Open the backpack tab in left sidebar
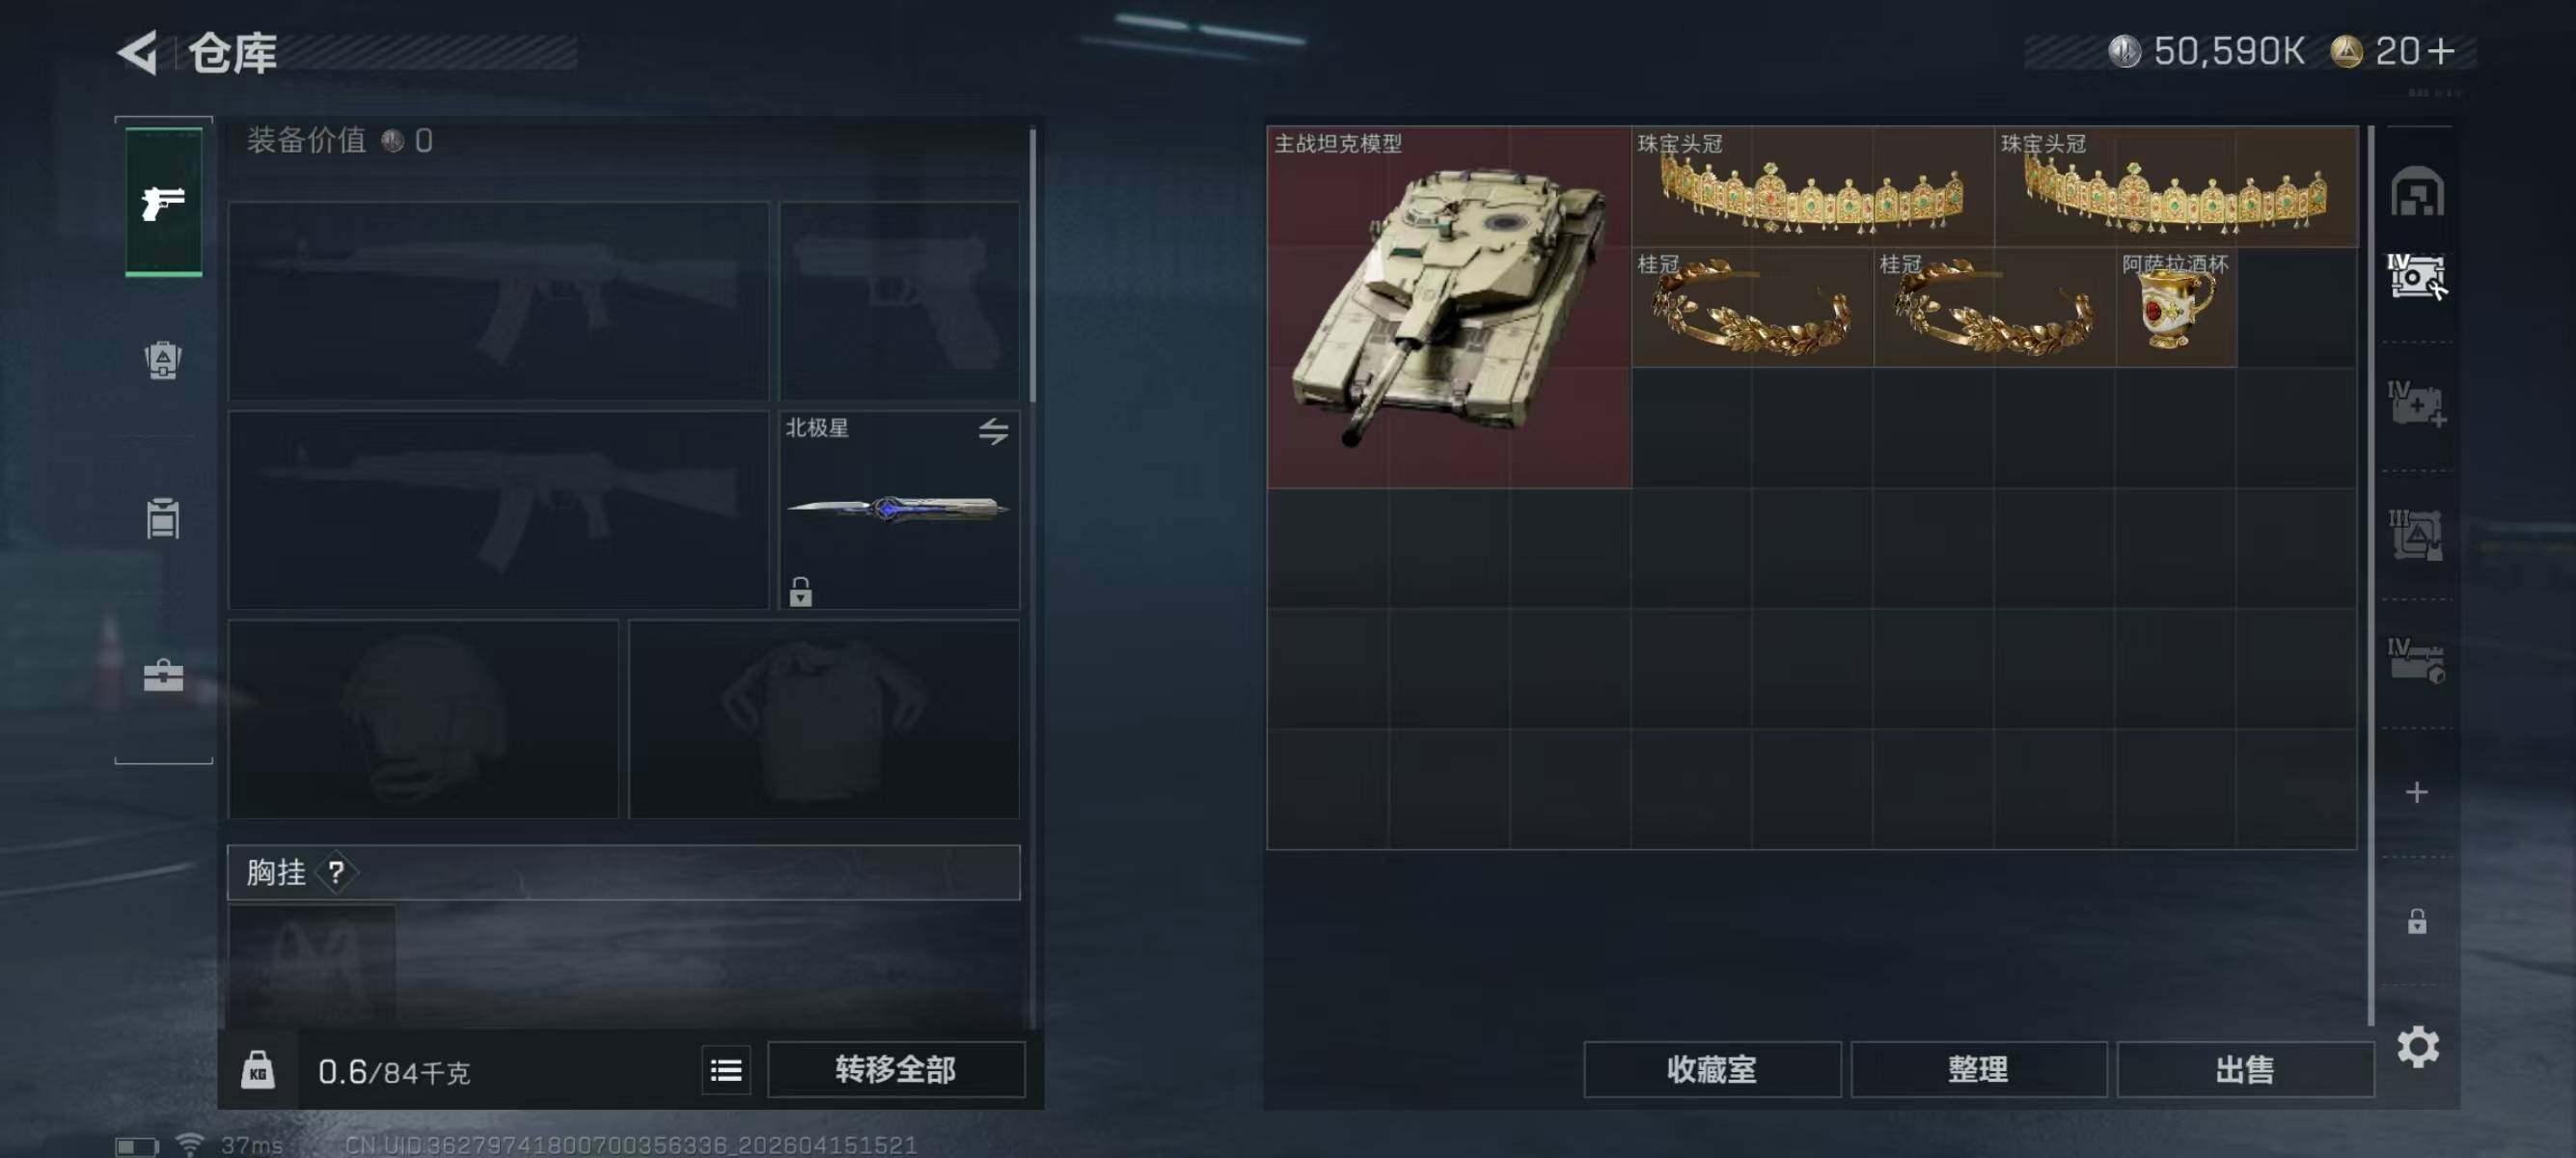Image resolution: width=2576 pixels, height=1158 pixels. [x=163, y=360]
